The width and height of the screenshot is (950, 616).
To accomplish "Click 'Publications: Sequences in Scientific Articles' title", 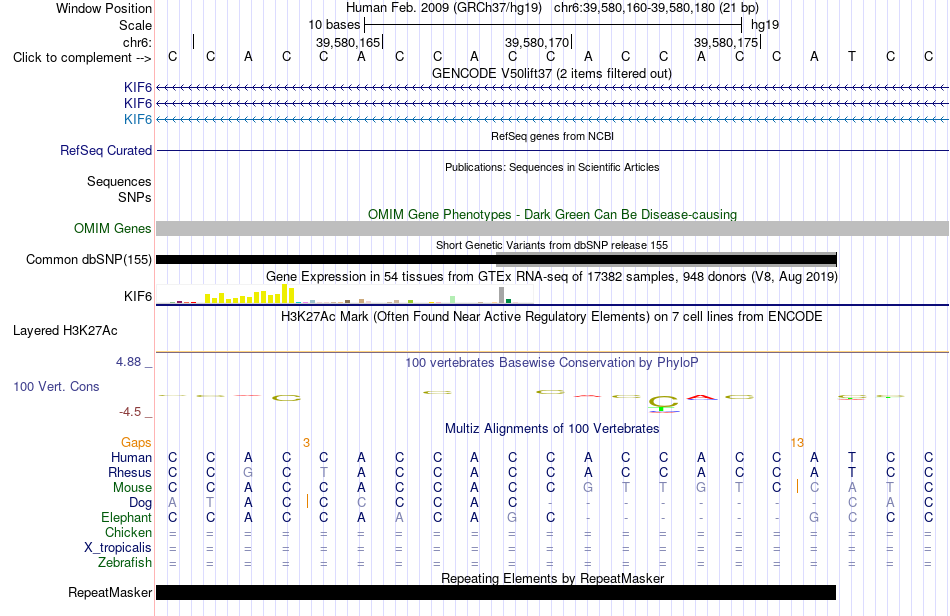I will click(552, 167).
